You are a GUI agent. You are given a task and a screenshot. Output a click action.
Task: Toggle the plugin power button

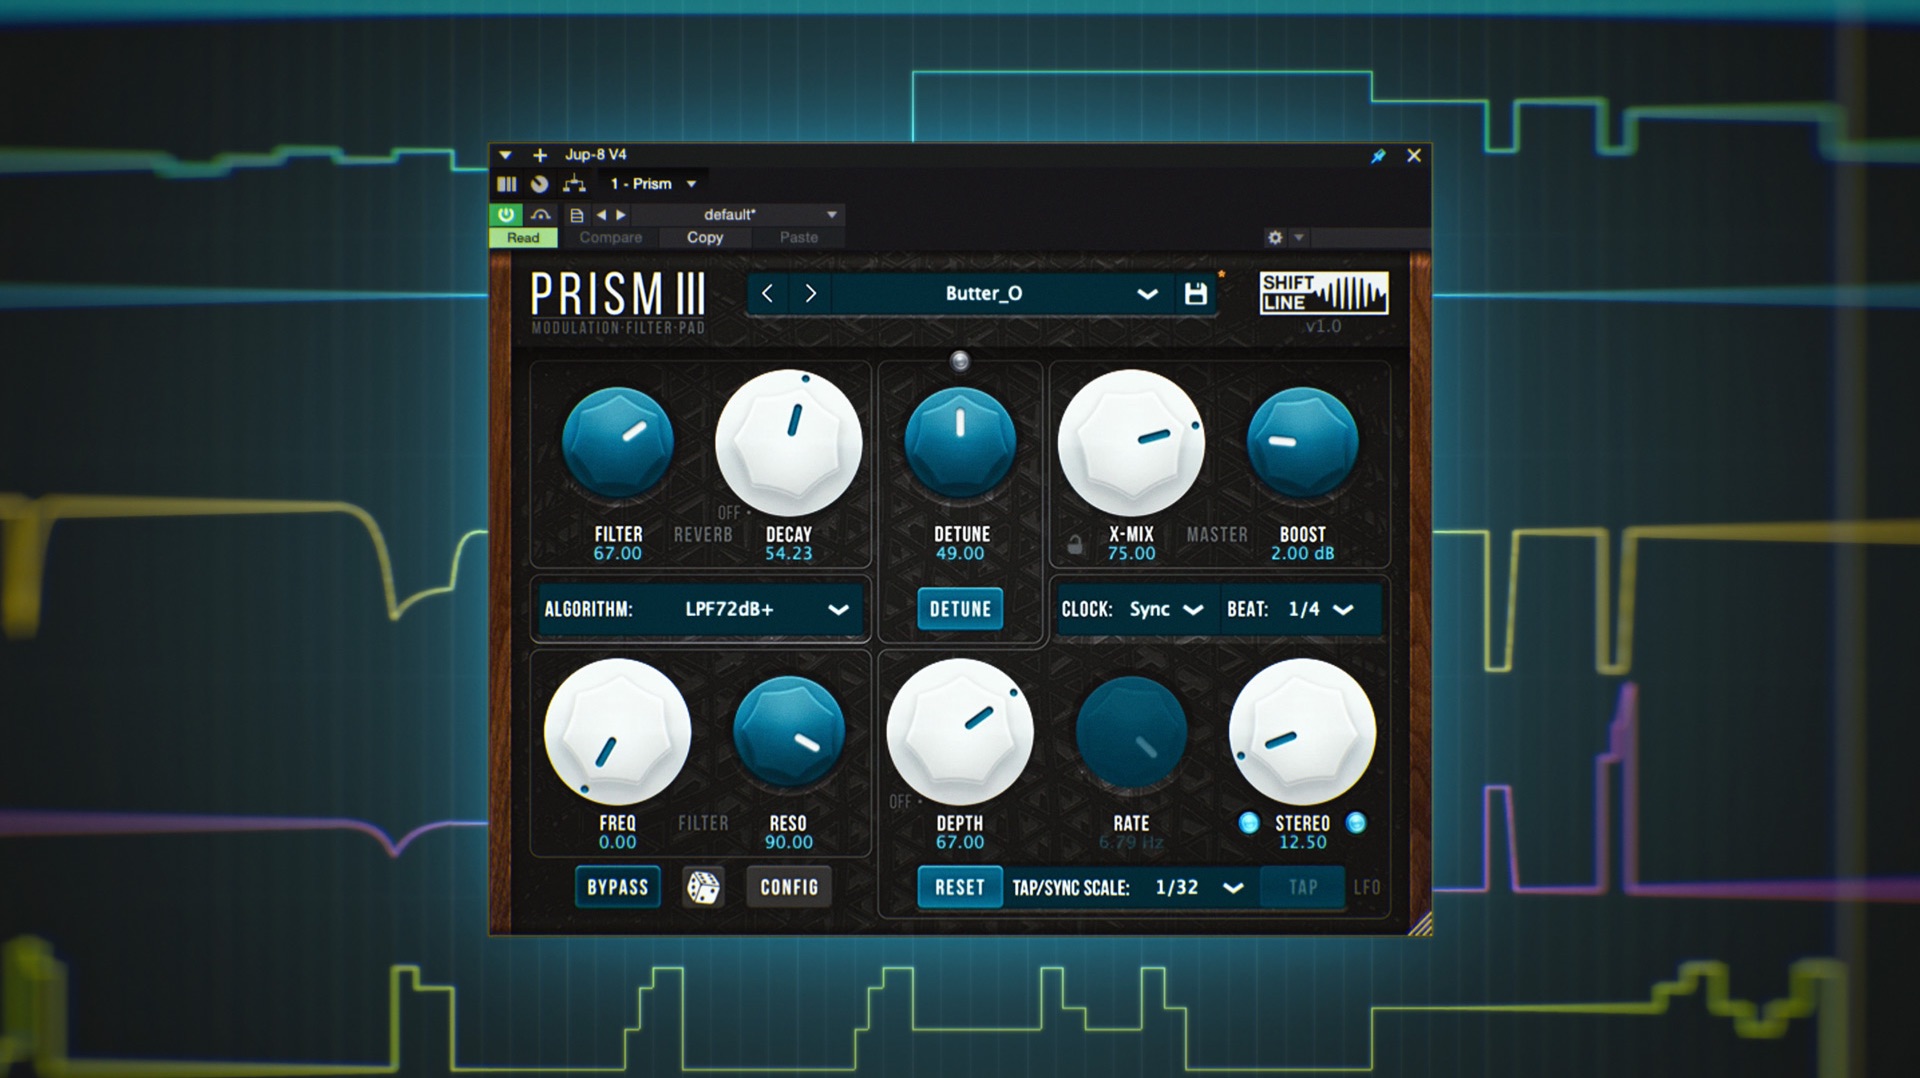506,214
